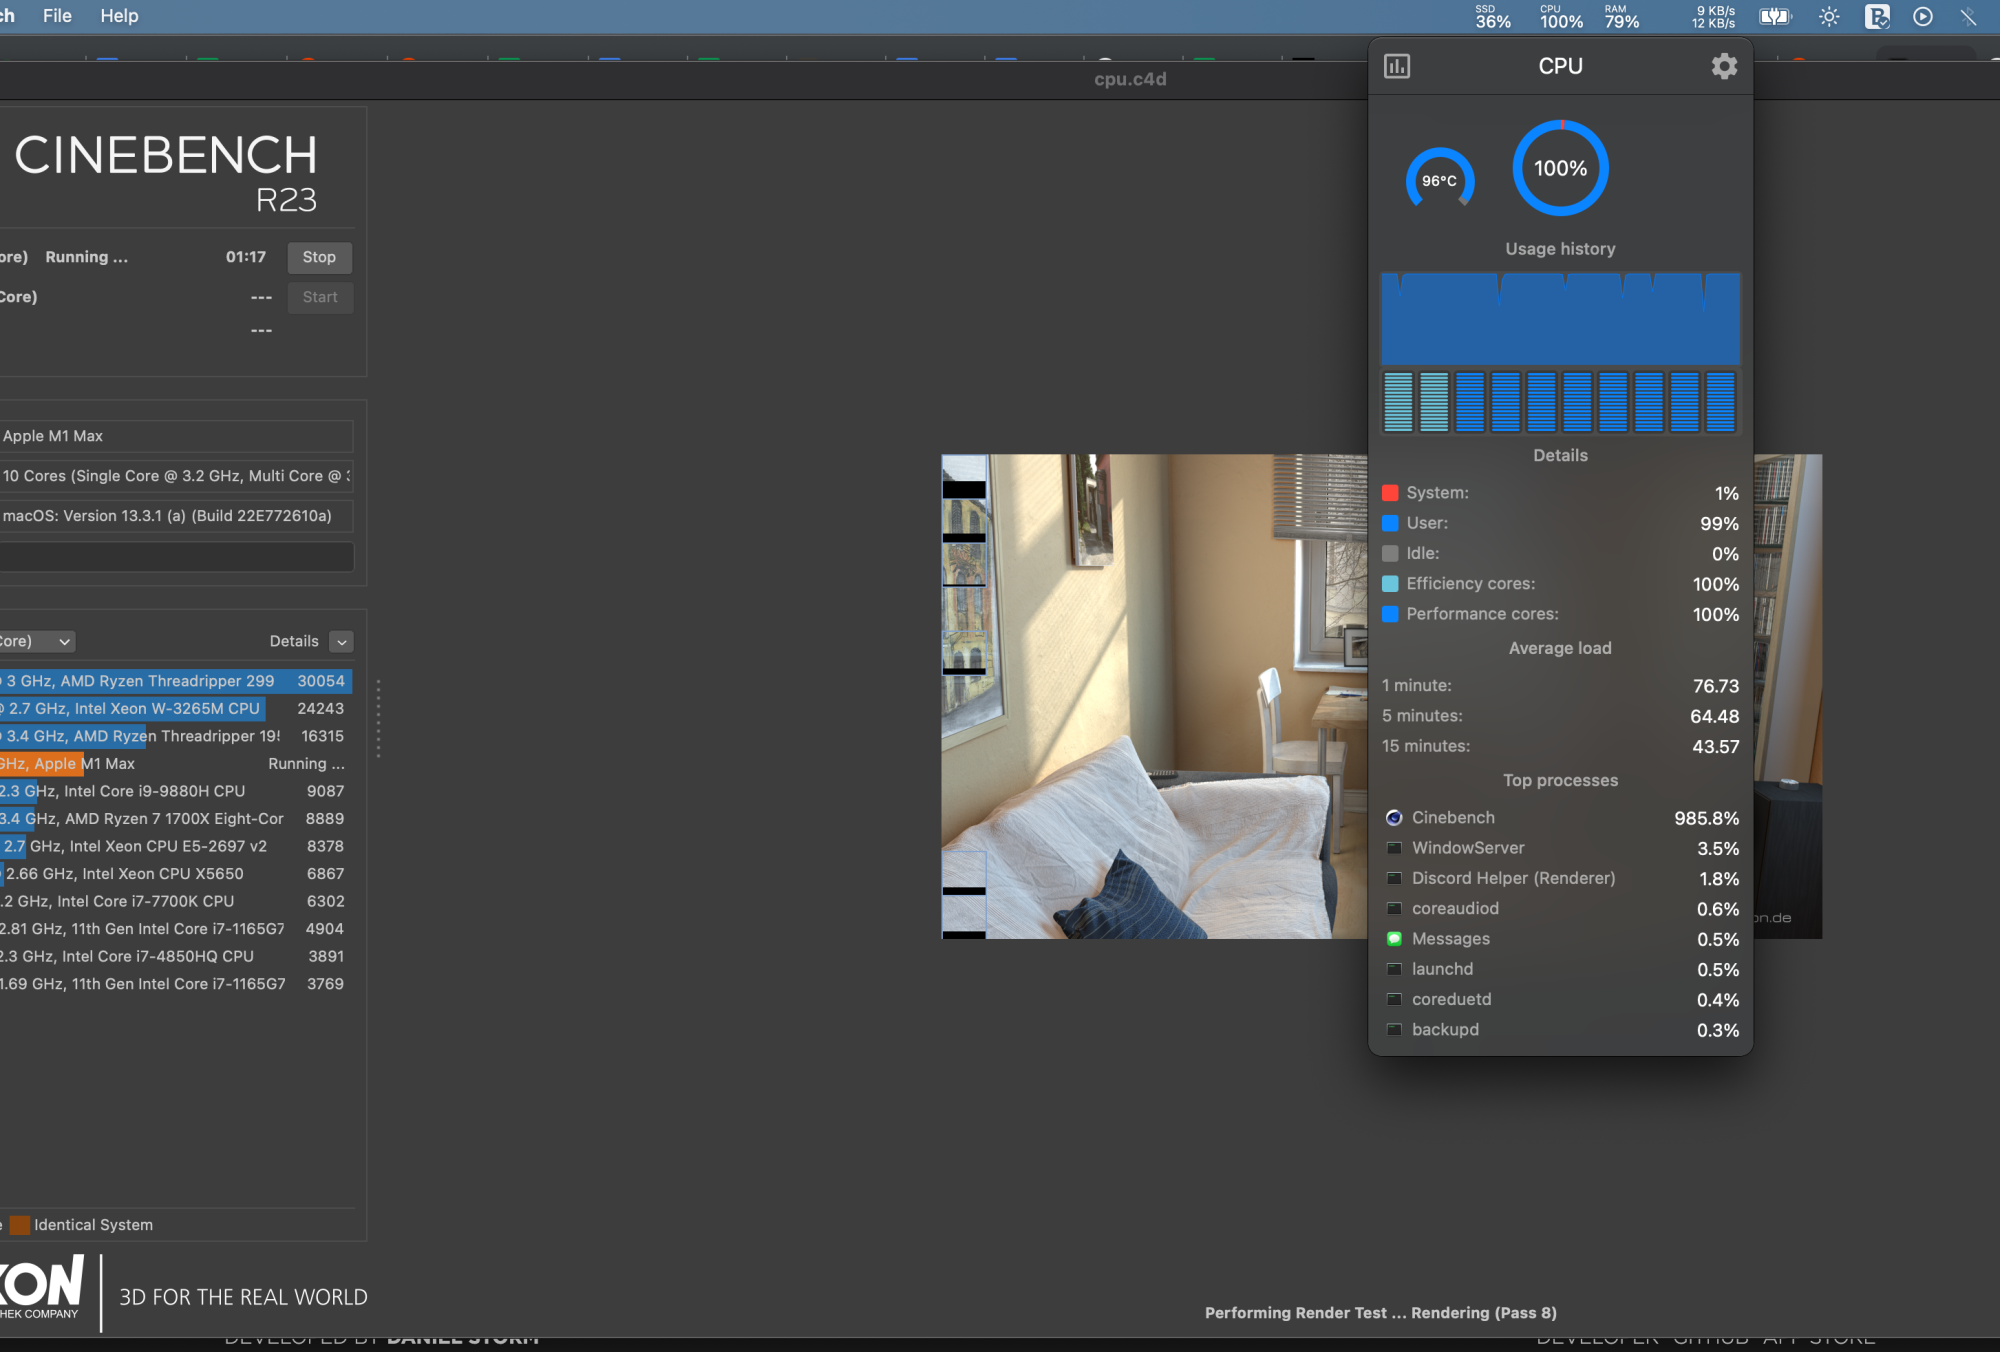Click the per-core usage bars
This screenshot has height=1352, width=2000.
coord(1560,402)
